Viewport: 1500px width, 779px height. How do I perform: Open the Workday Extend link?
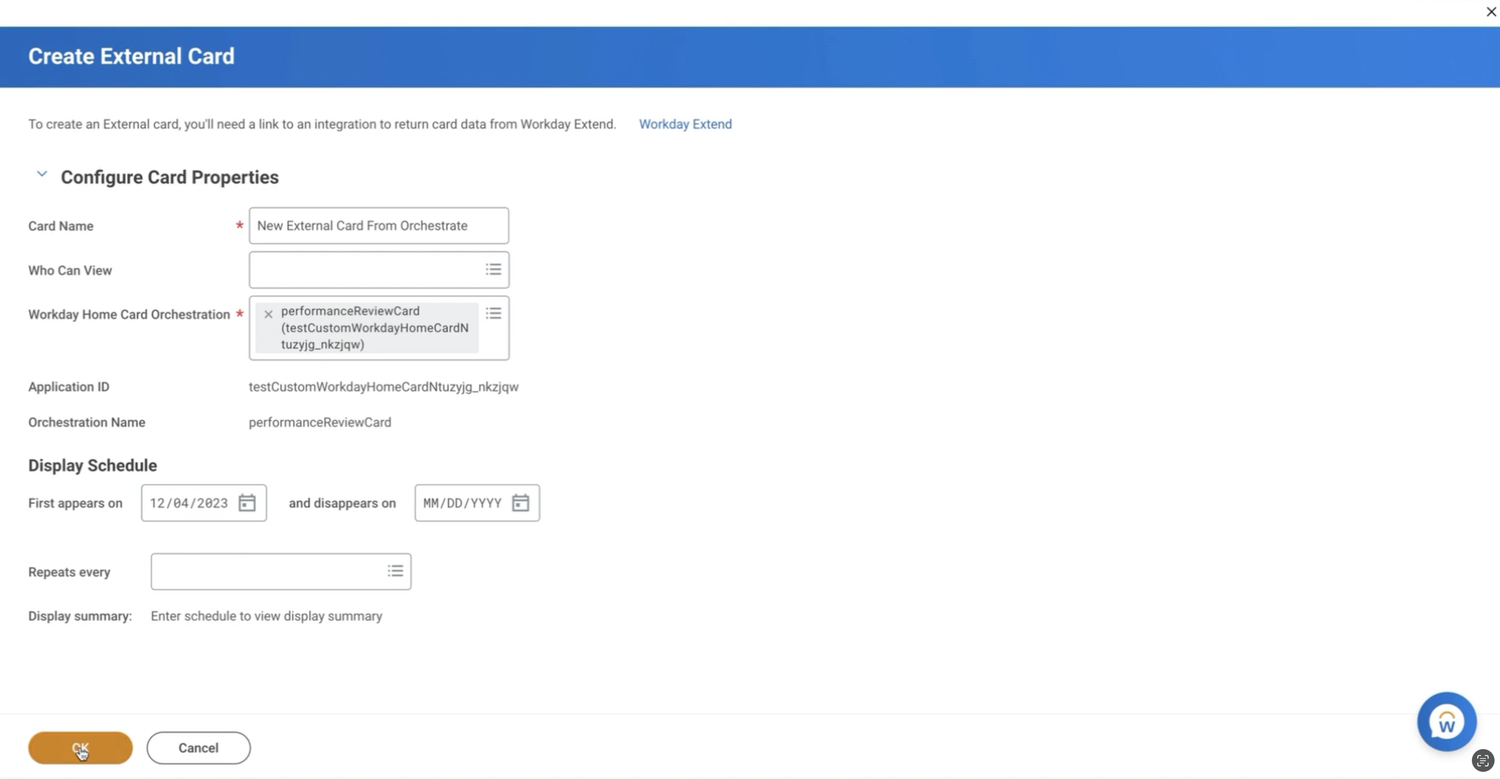[x=685, y=124]
